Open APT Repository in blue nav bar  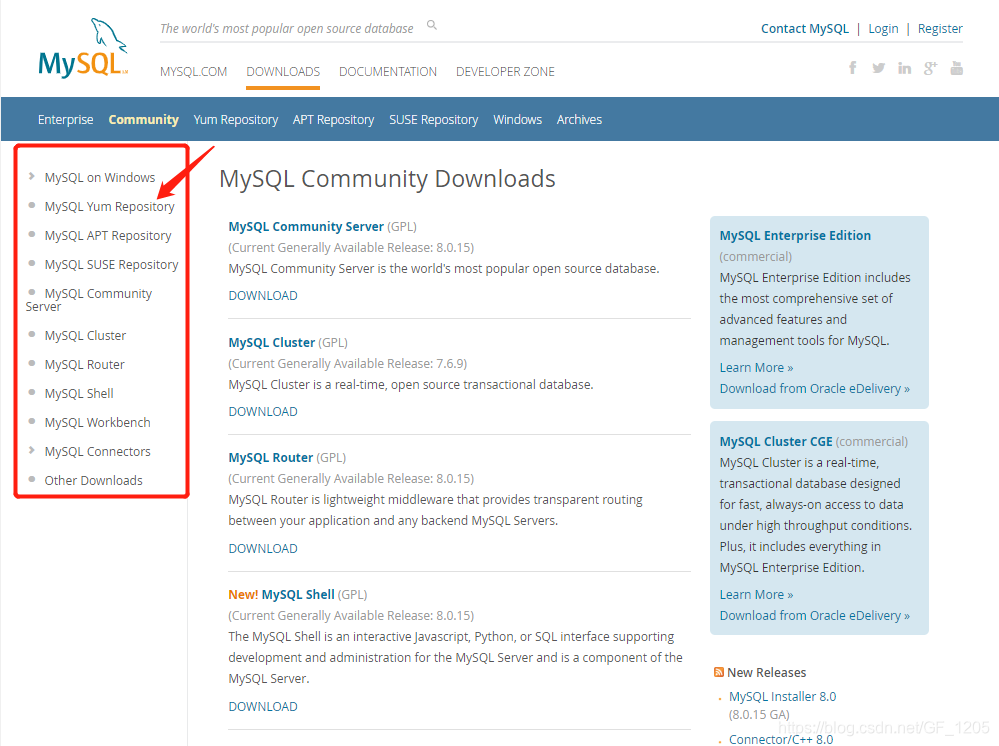coord(333,120)
